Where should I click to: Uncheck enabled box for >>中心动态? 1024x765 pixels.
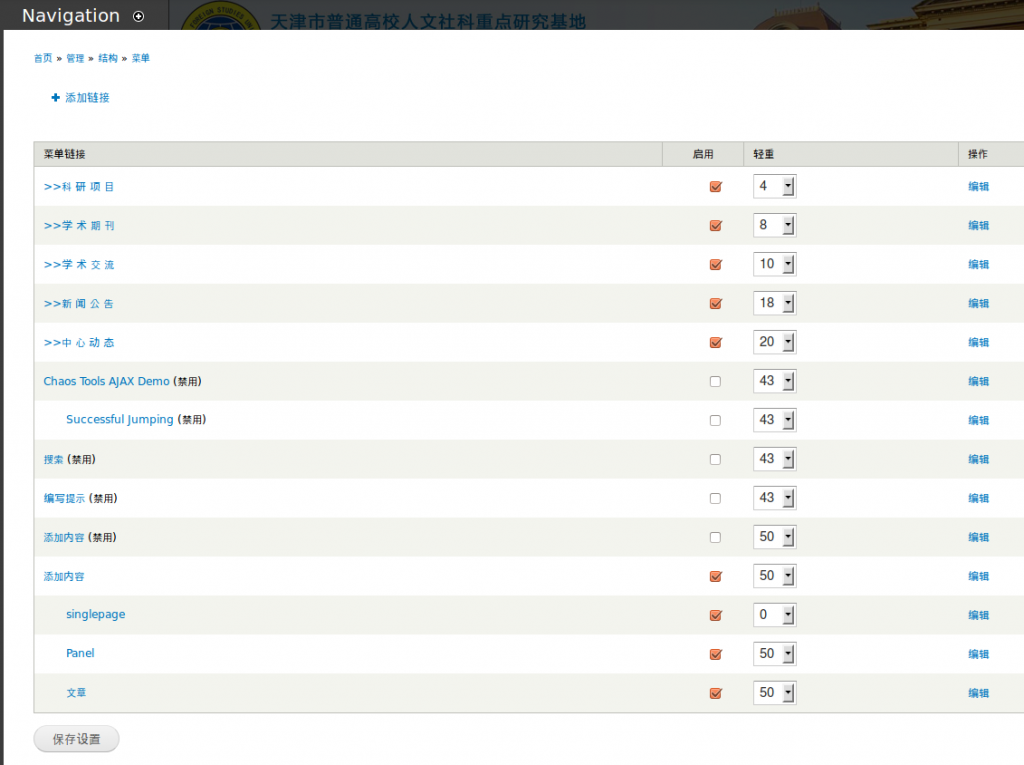(x=716, y=342)
